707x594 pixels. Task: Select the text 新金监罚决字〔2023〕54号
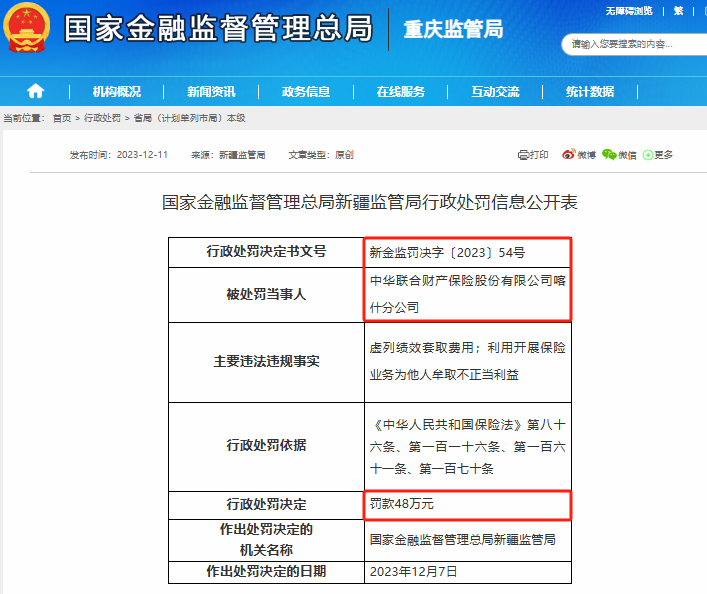pos(447,253)
